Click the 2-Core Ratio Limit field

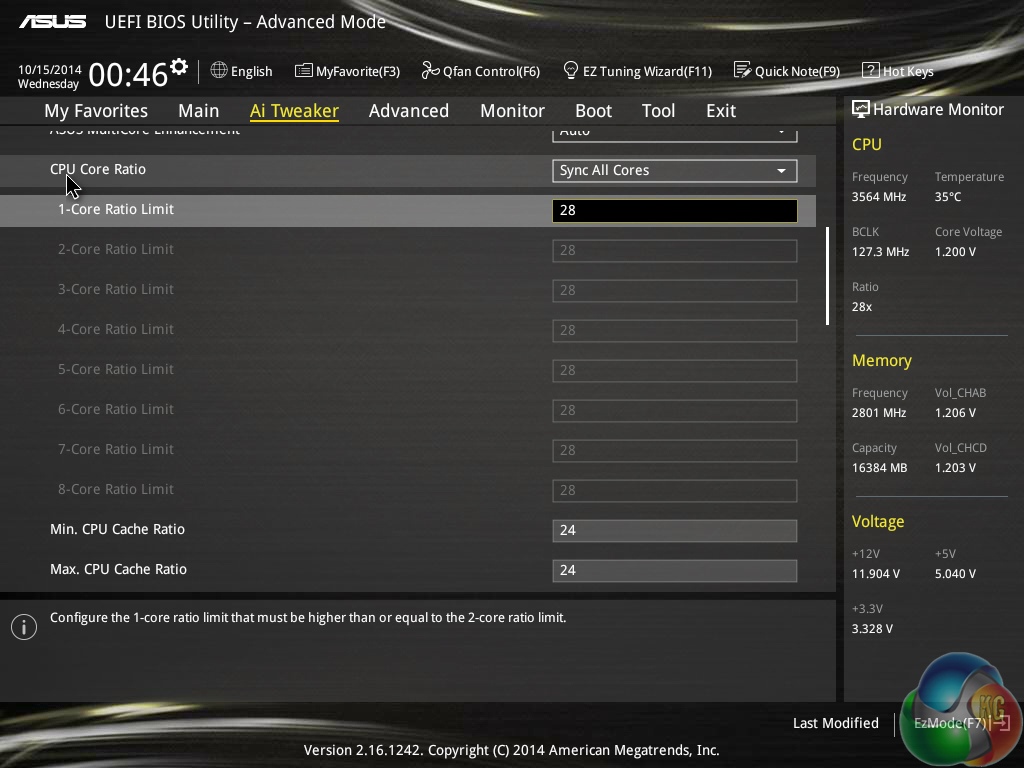[675, 251]
